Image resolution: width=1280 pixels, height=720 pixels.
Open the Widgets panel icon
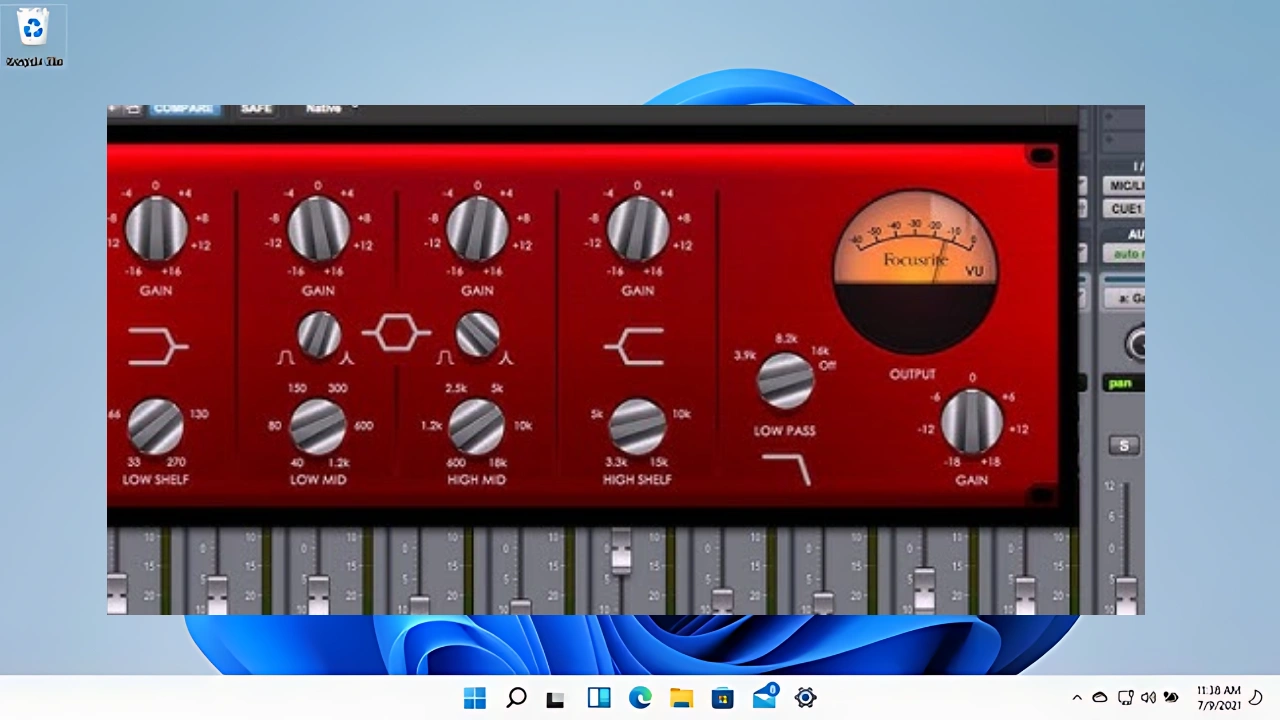pyautogui.click(x=599, y=698)
